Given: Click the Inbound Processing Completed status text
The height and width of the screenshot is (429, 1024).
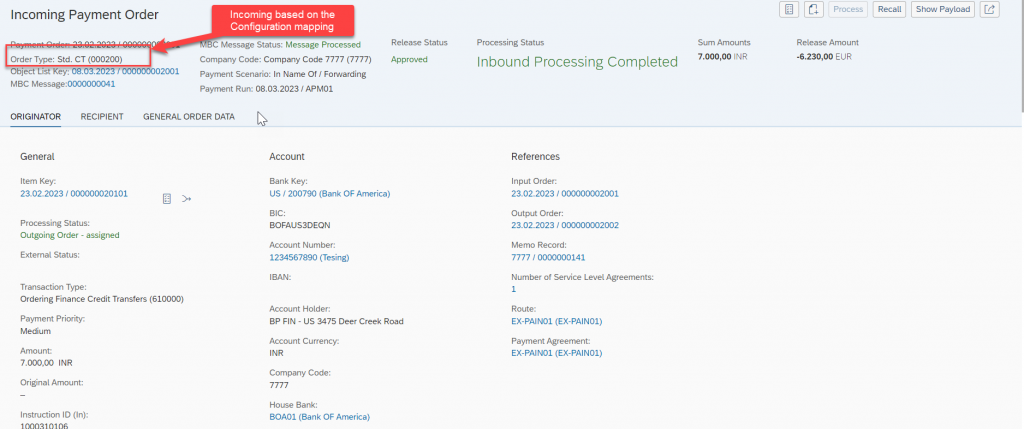Looking at the screenshot, I should tap(577, 62).
